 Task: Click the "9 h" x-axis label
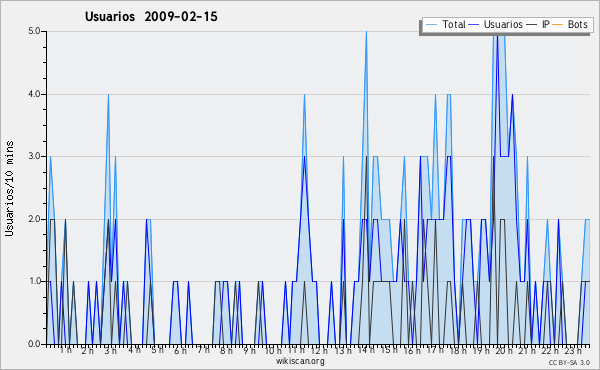[249, 351]
